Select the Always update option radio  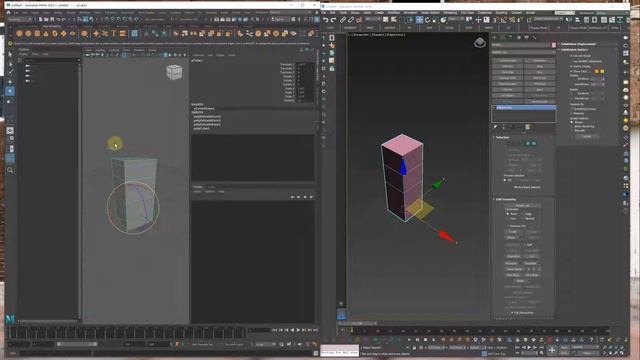pos(571,122)
